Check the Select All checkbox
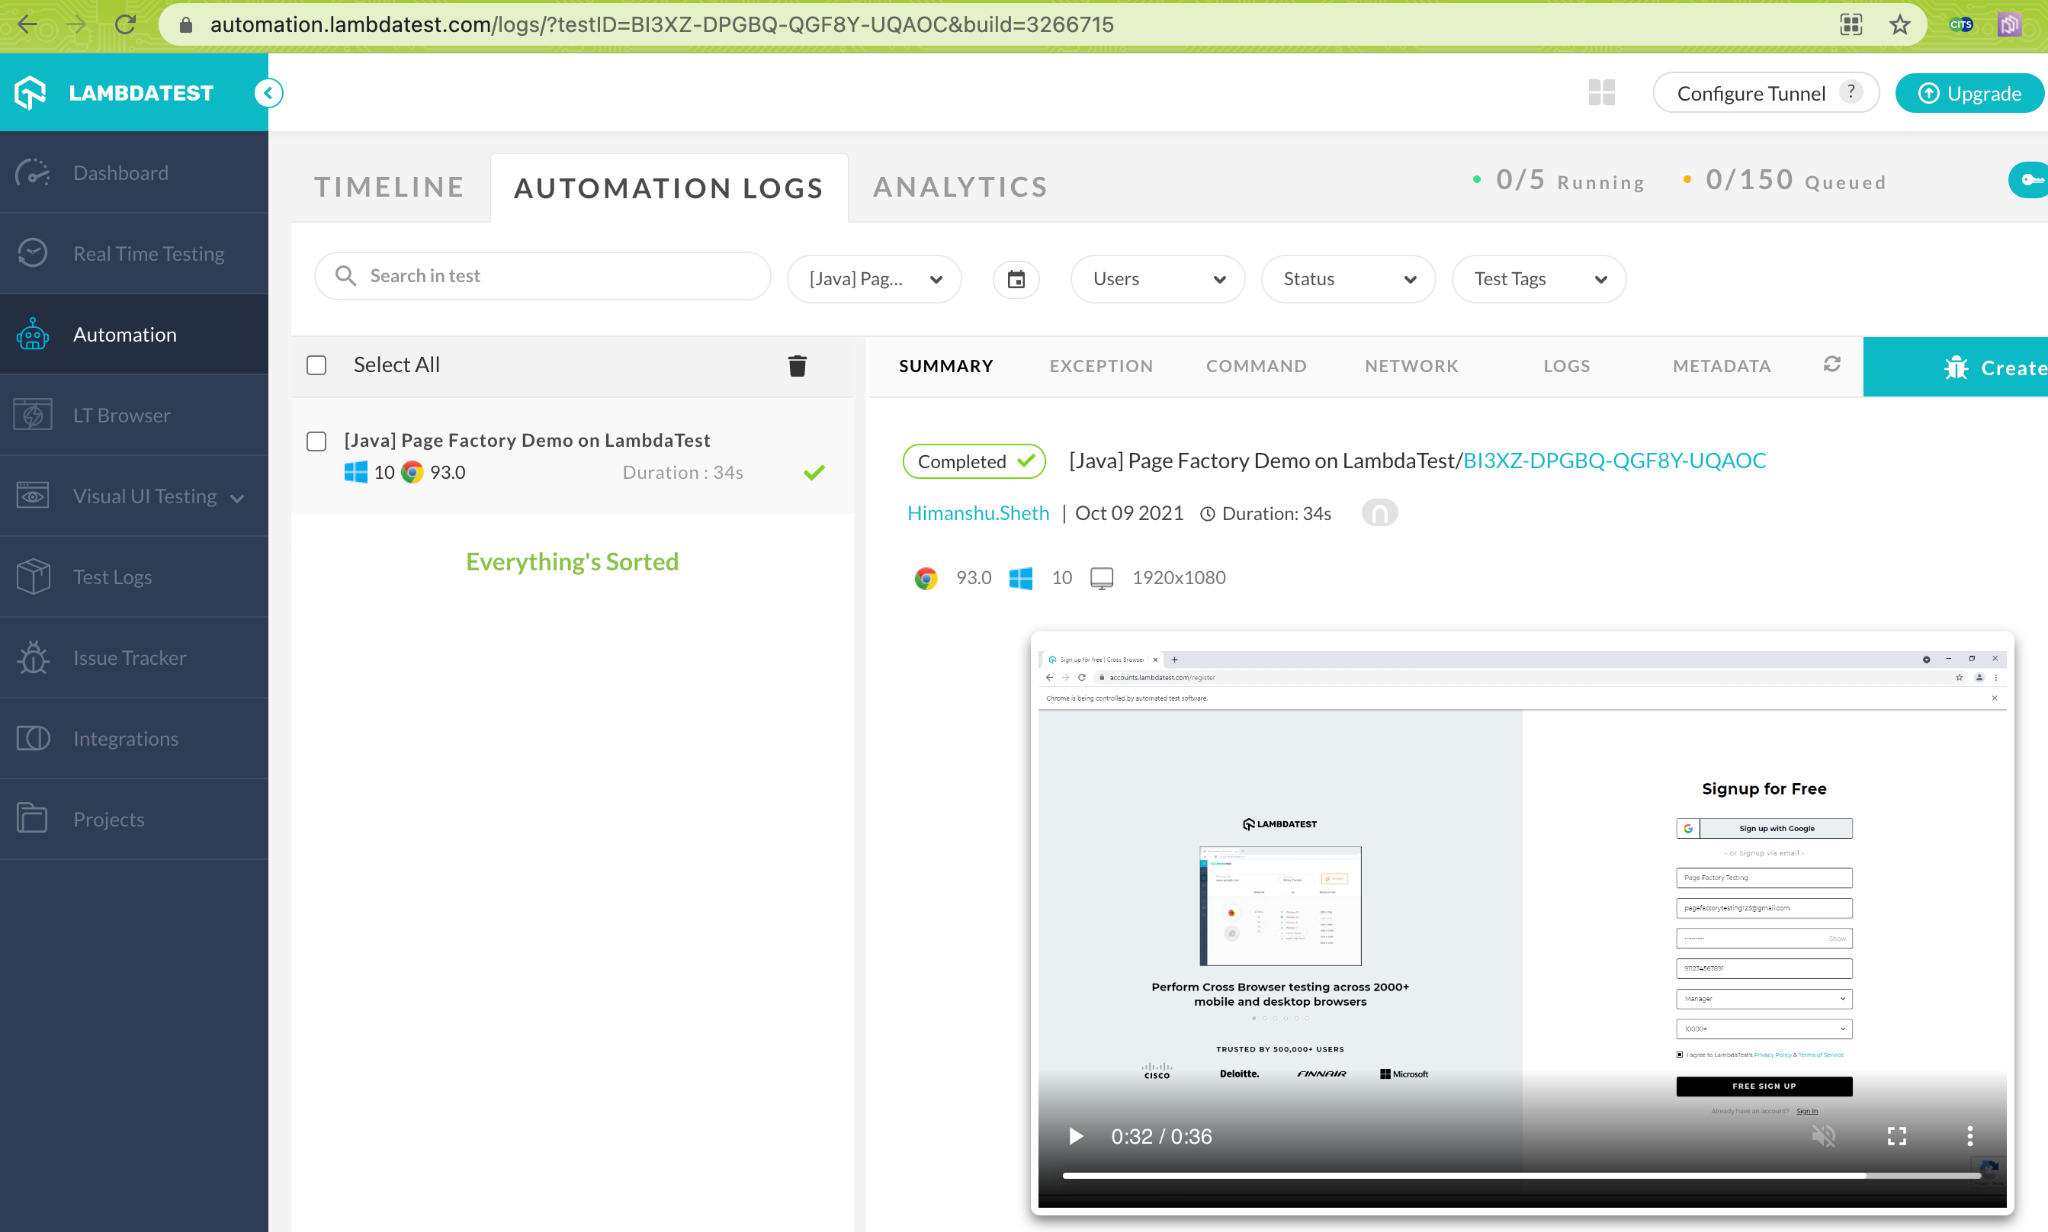Viewport: 2048px width, 1232px height. pyautogui.click(x=316, y=365)
